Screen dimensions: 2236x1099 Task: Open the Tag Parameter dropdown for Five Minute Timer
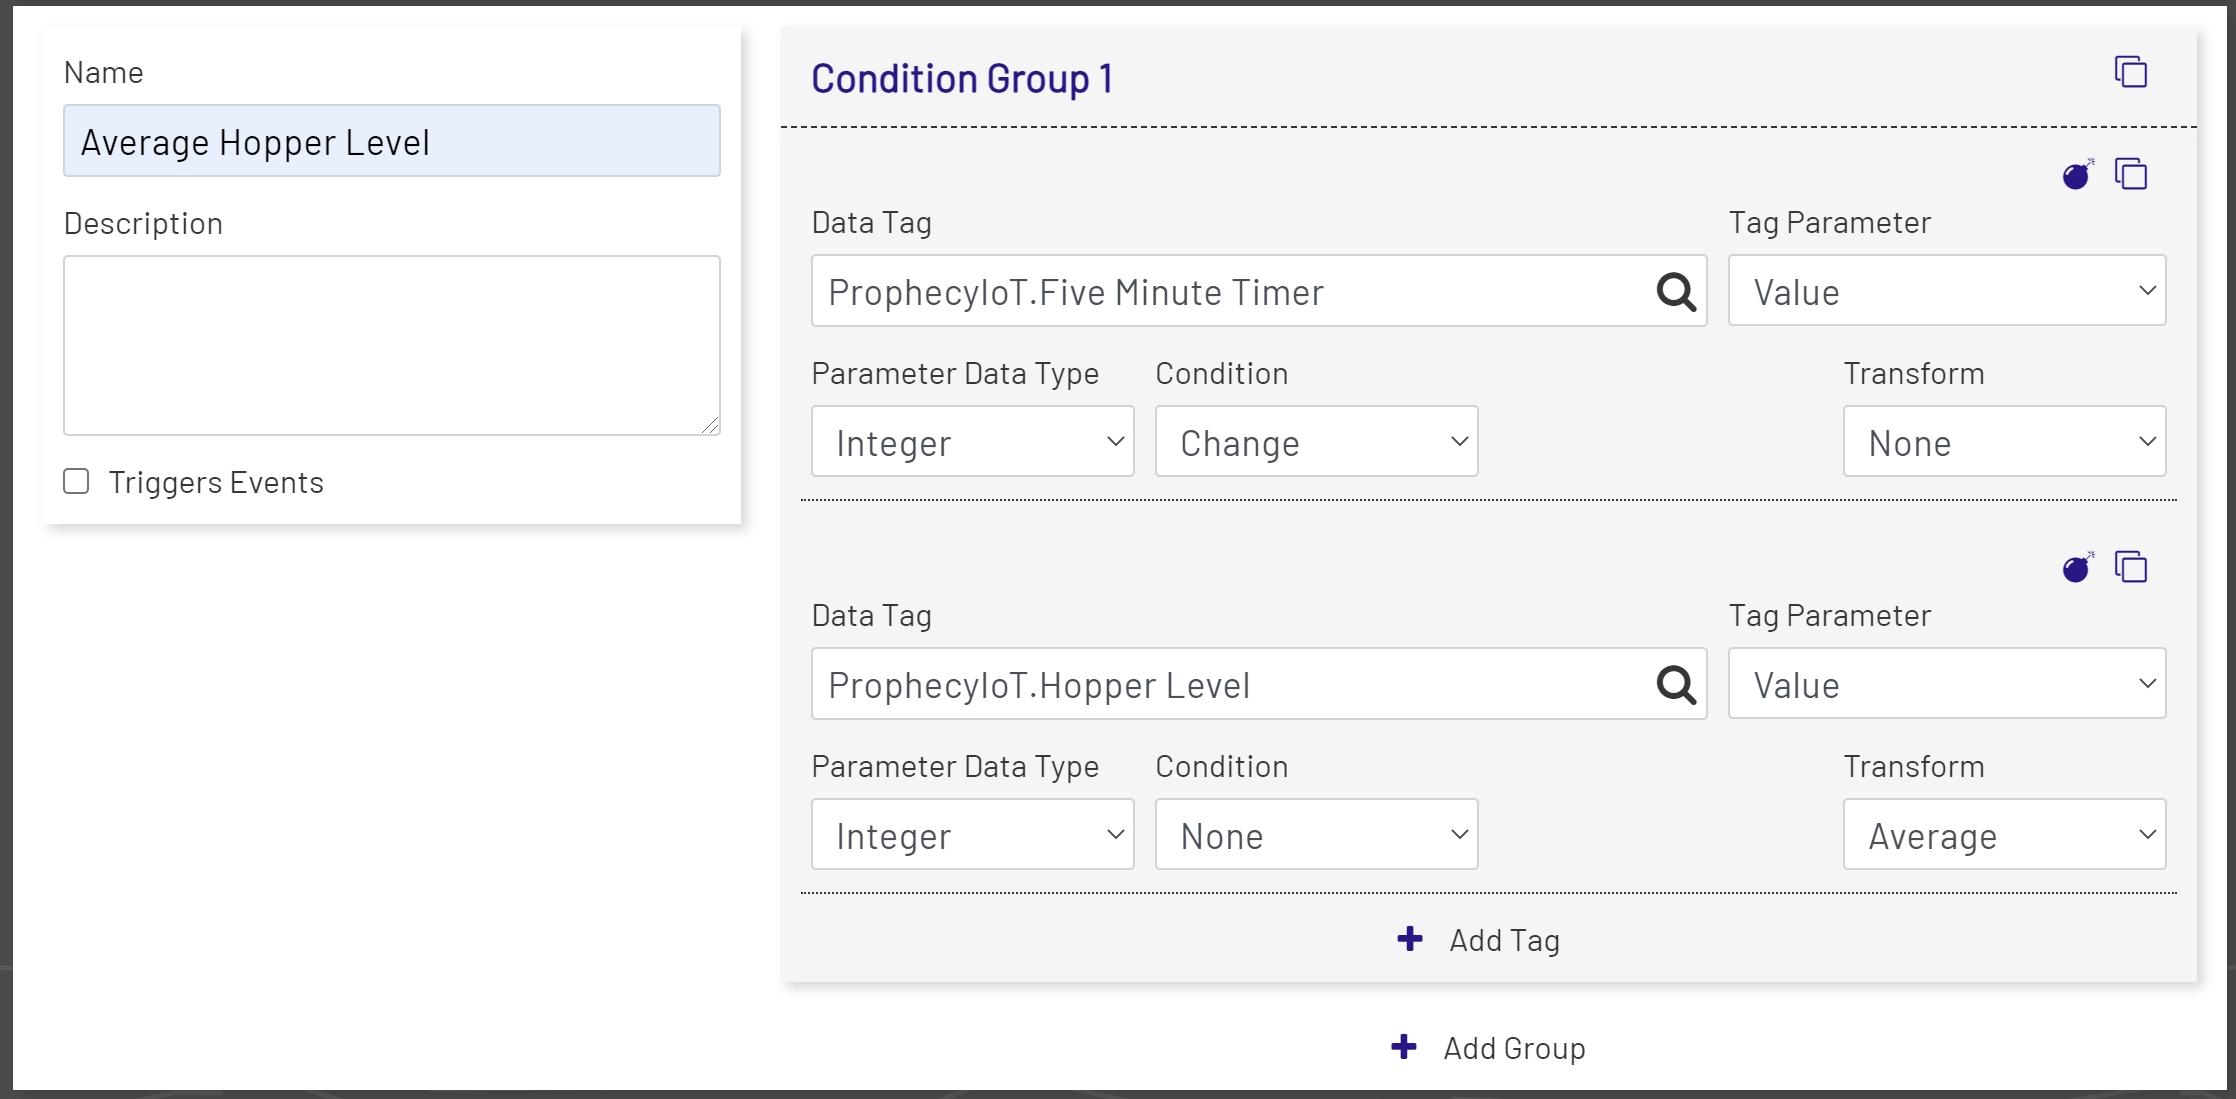pos(1945,291)
